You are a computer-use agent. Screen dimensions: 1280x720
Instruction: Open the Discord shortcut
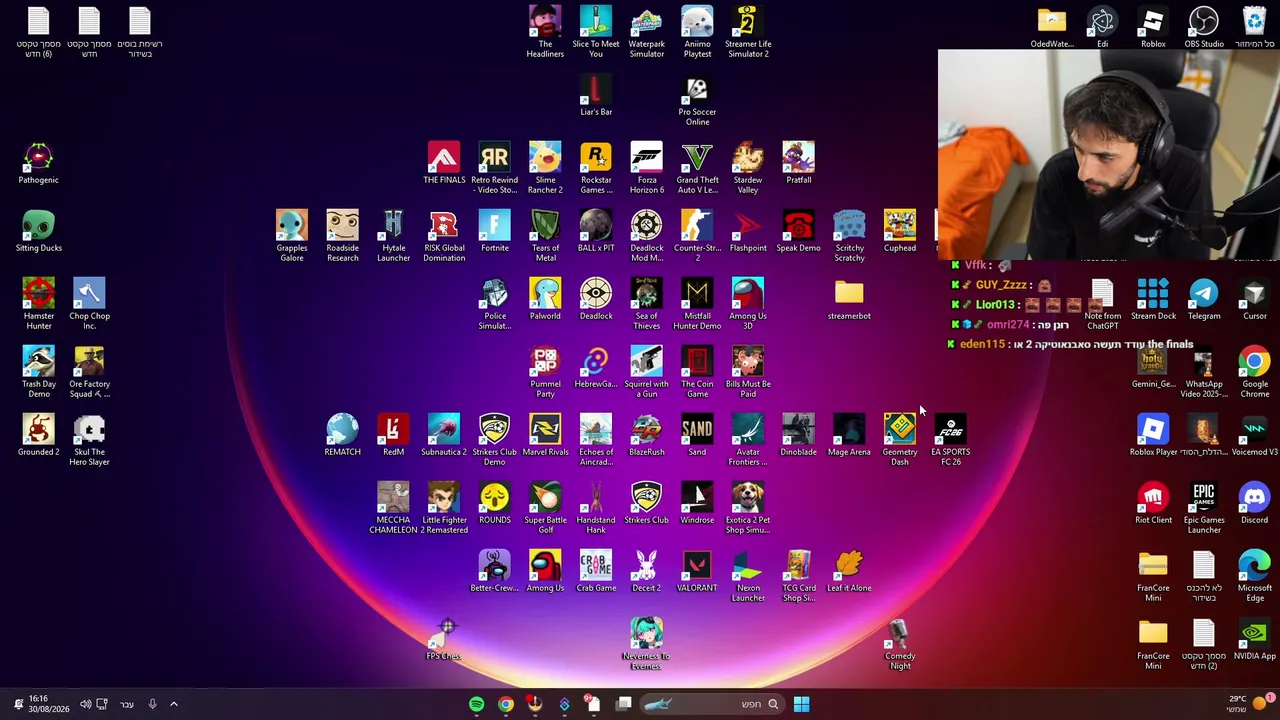(x=1254, y=504)
